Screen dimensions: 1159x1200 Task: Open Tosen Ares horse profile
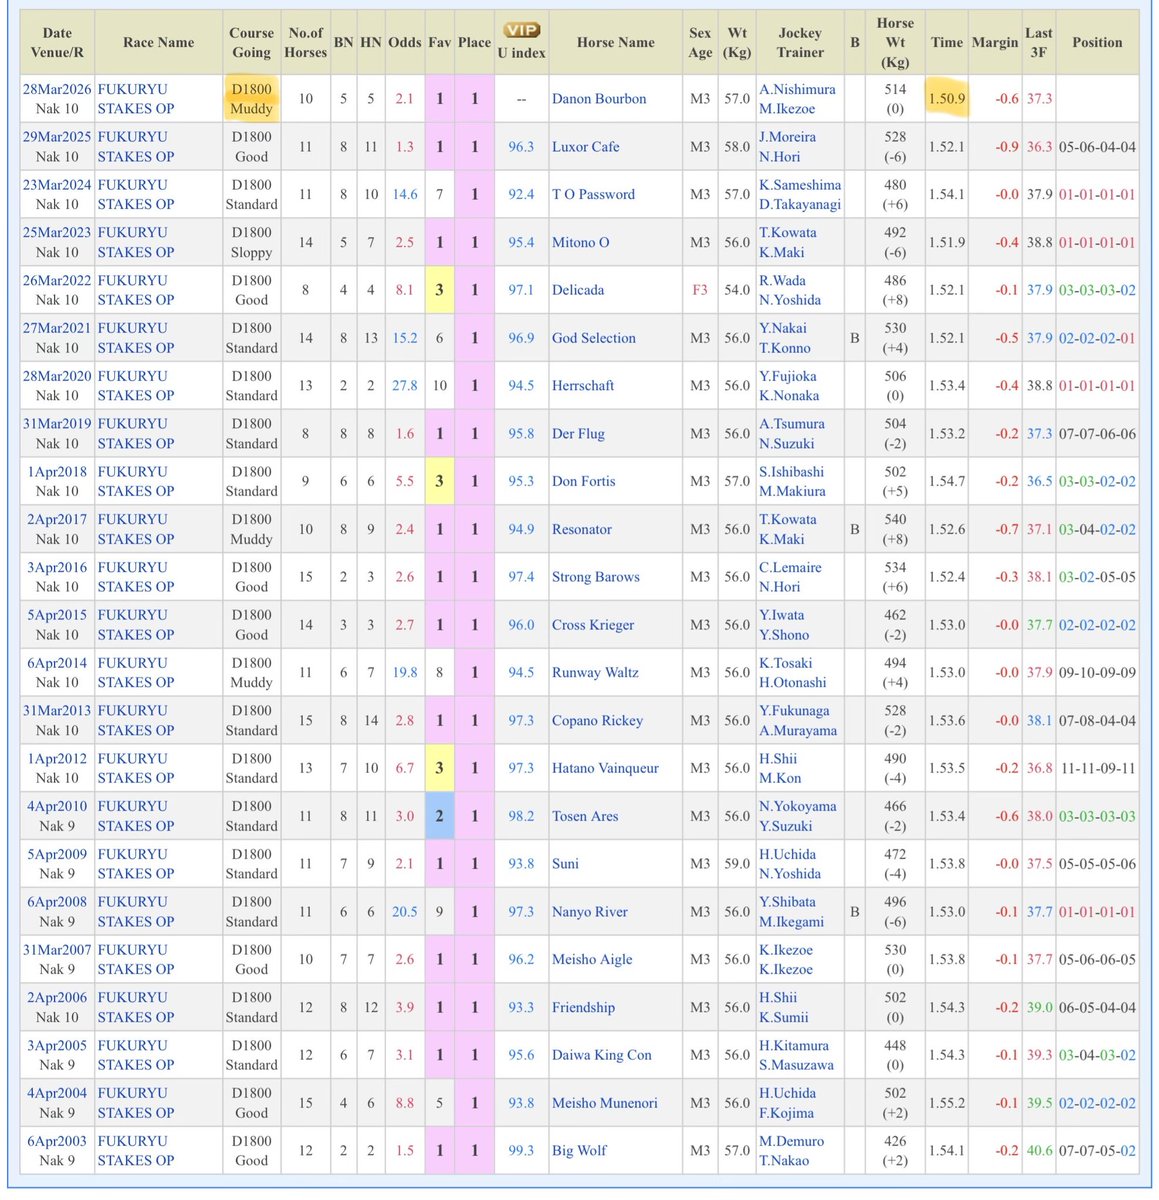[x=585, y=817]
